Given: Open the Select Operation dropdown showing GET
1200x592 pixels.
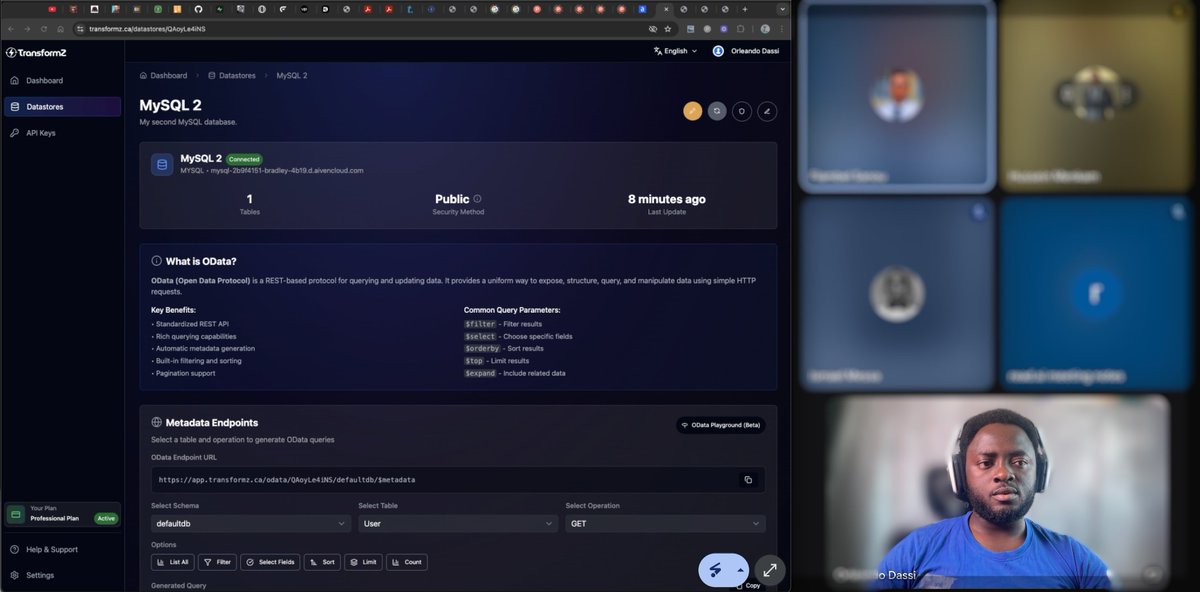Looking at the screenshot, I should click(x=665, y=523).
